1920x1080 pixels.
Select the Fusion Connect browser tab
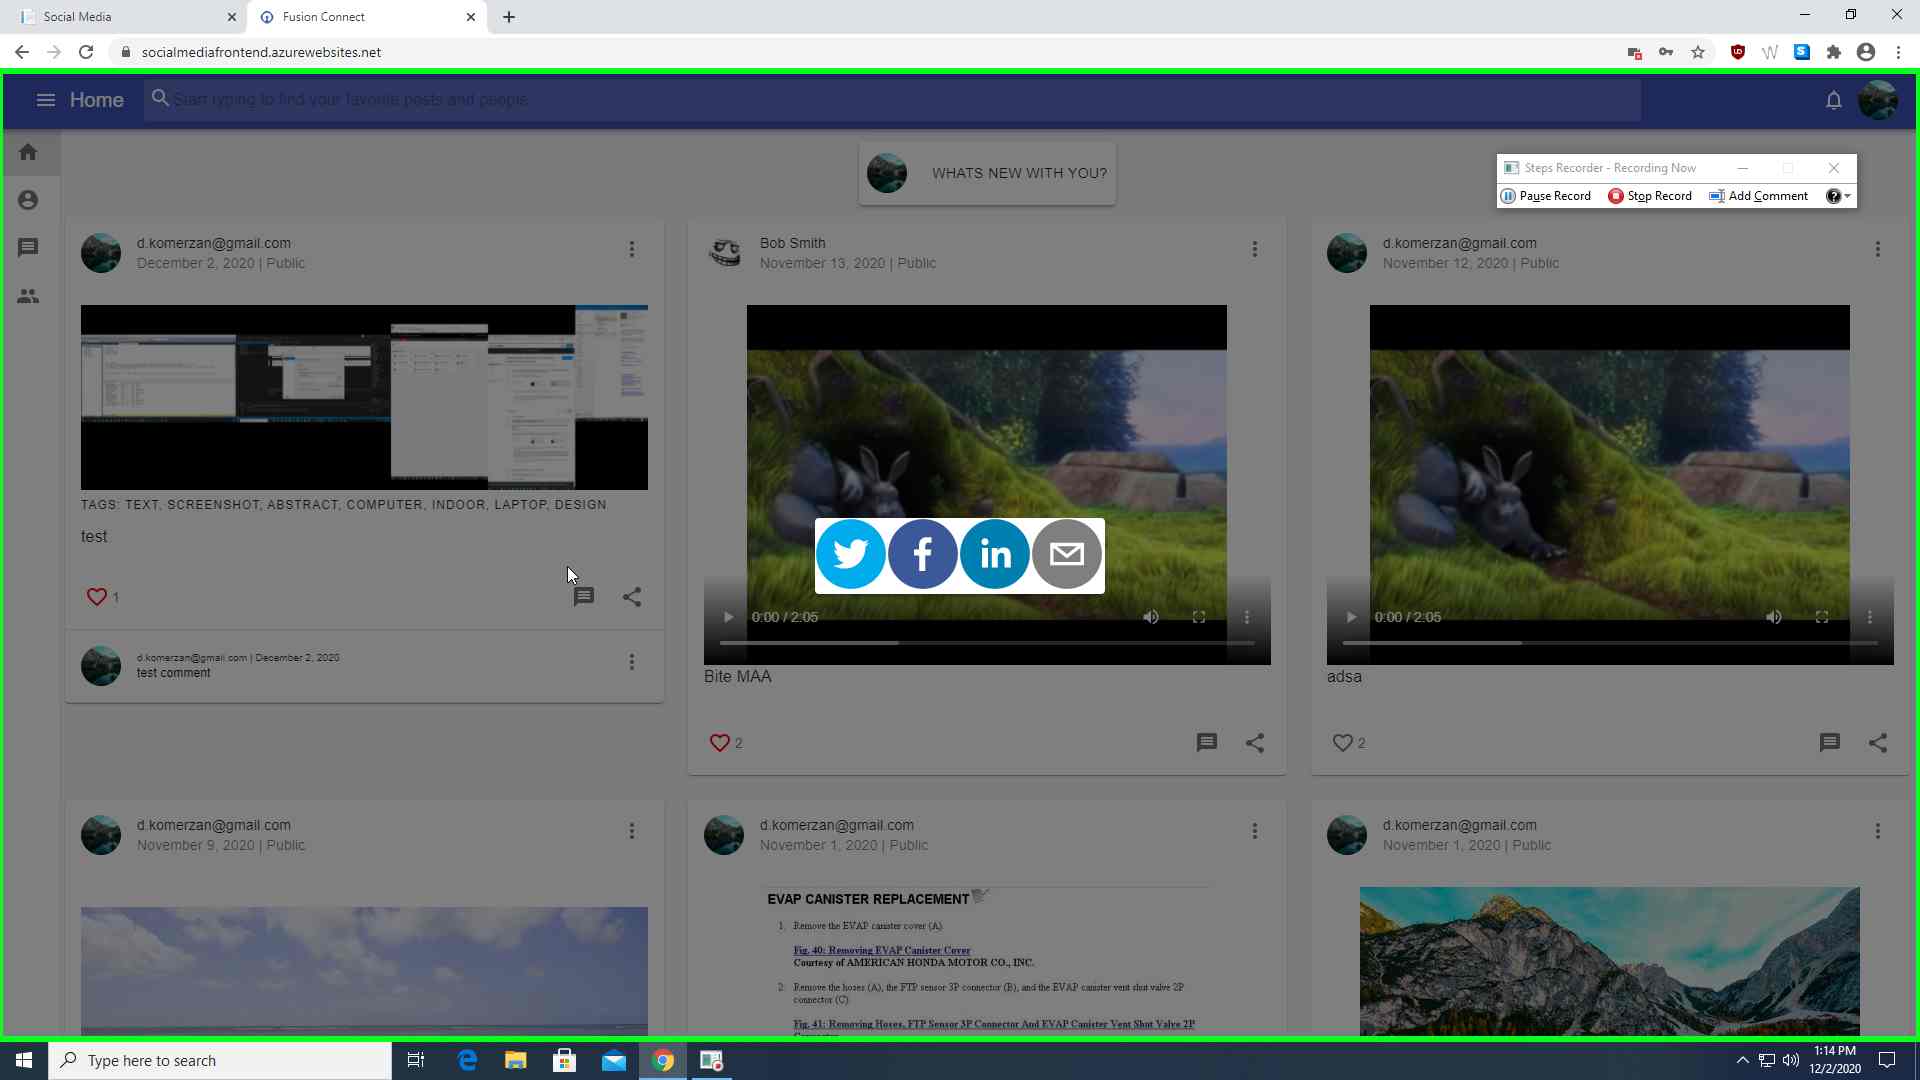368,17
